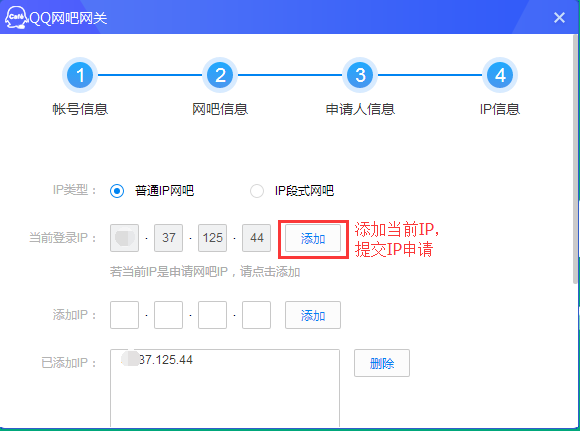Viewport: 580px width, 431px height.
Task: Add the current login IP via 添加
Action: tap(313, 238)
